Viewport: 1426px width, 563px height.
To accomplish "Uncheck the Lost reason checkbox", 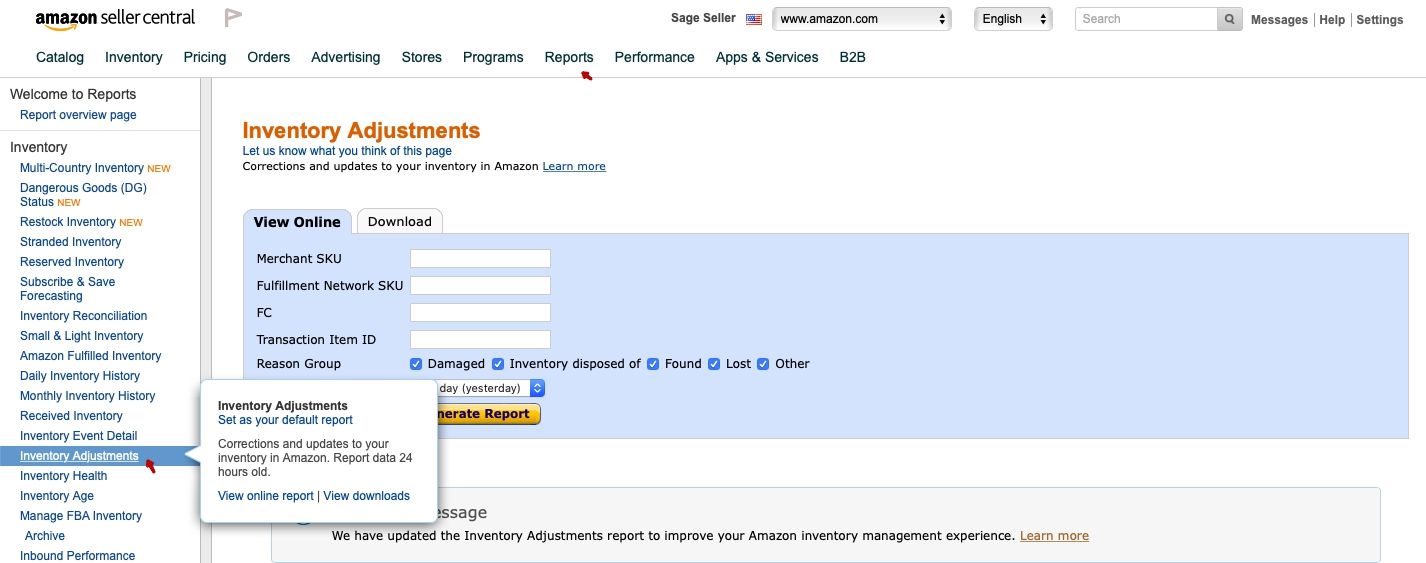I will (x=714, y=364).
